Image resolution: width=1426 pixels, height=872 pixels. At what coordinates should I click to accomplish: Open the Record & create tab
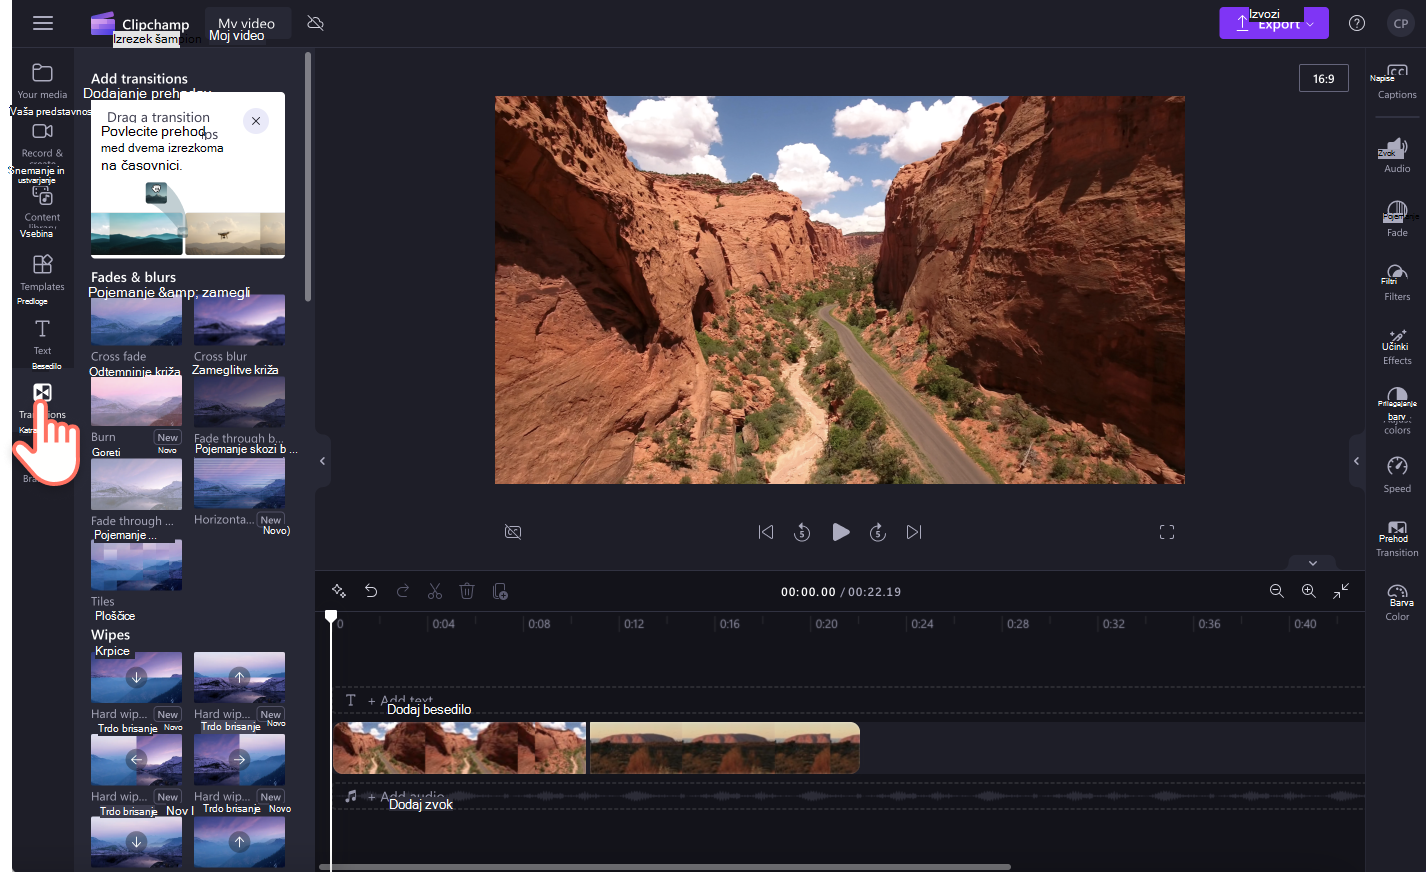click(x=42, y=142)
